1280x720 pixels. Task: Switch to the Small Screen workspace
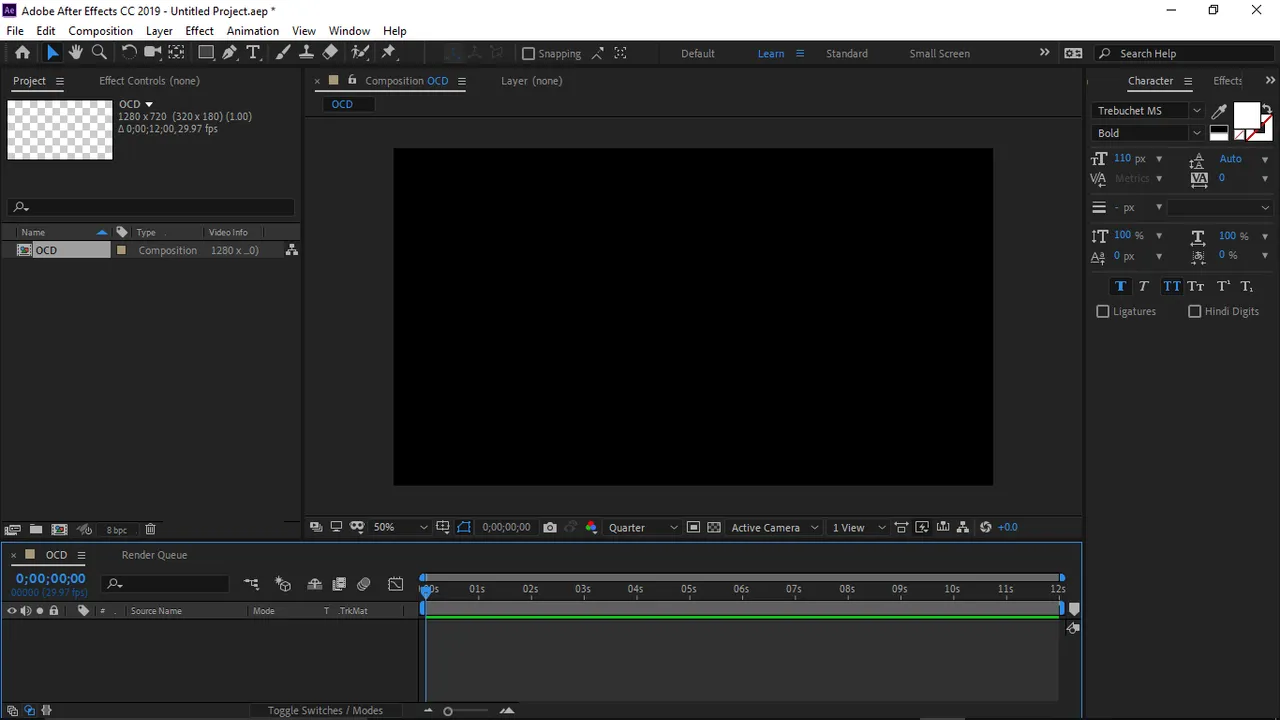click(939, 54)
